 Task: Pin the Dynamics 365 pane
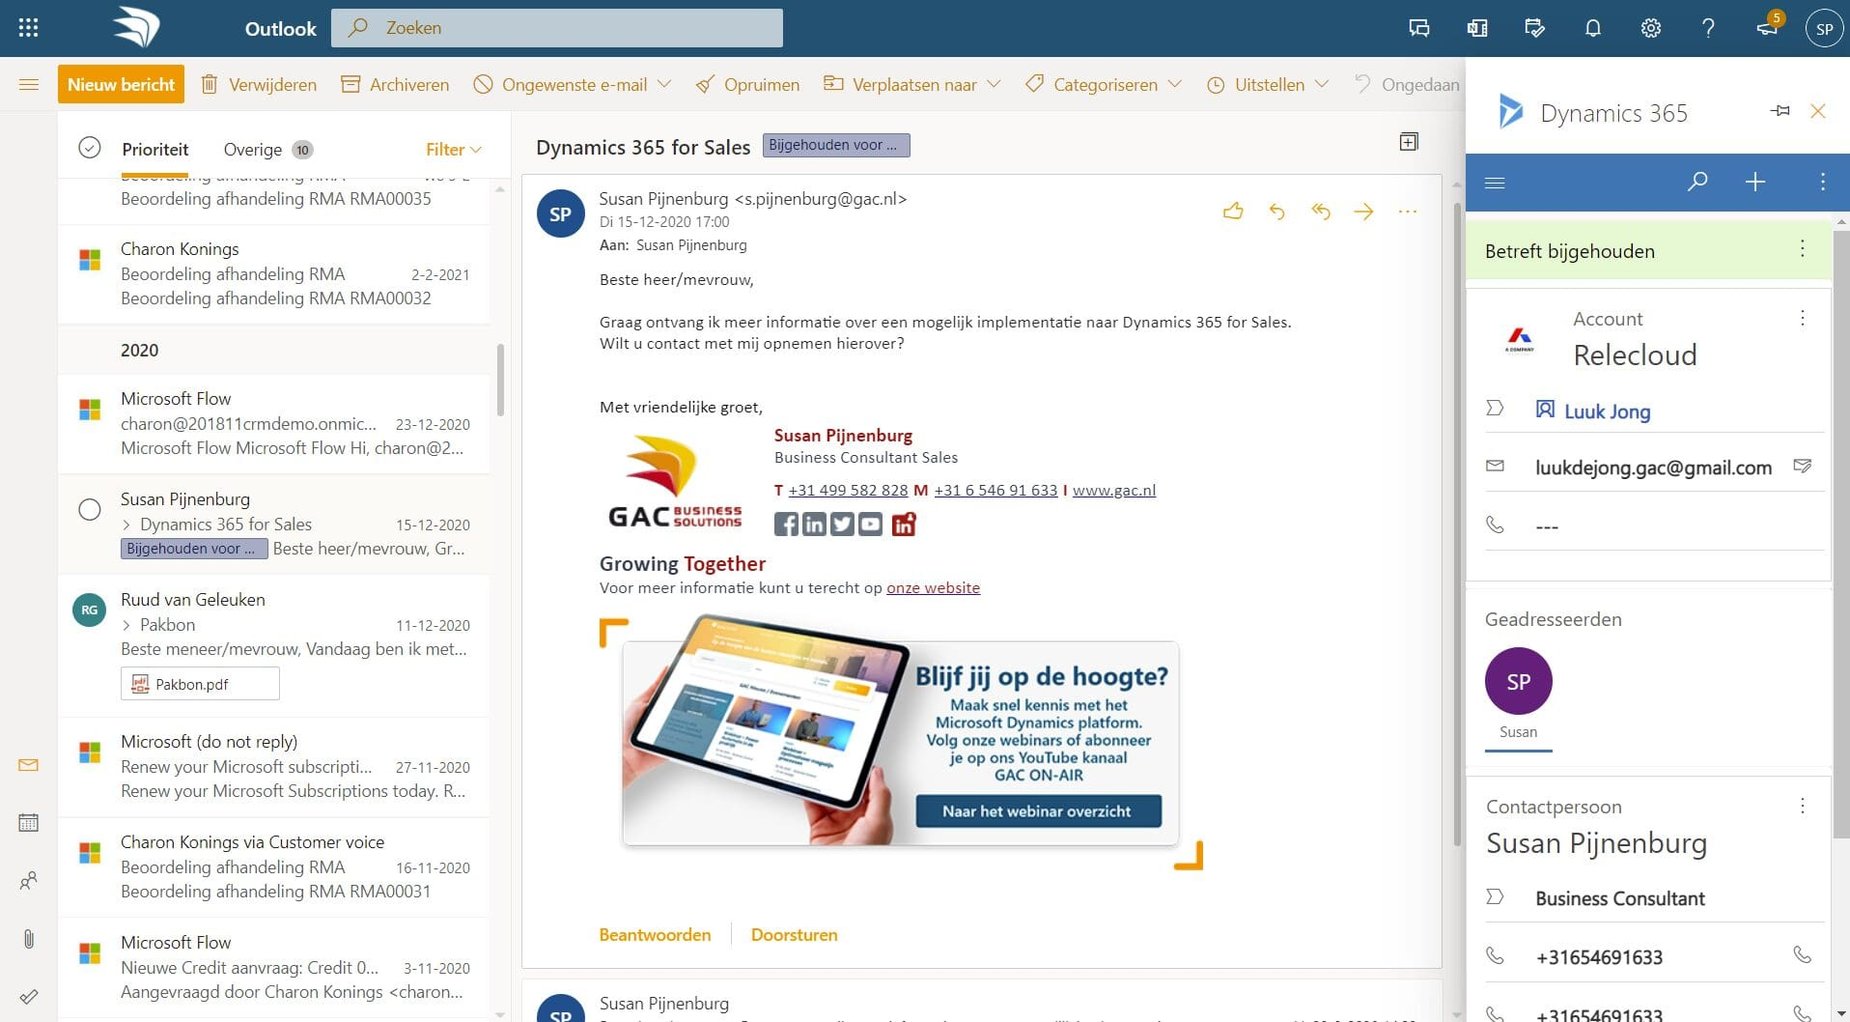tap(1780, 111)
